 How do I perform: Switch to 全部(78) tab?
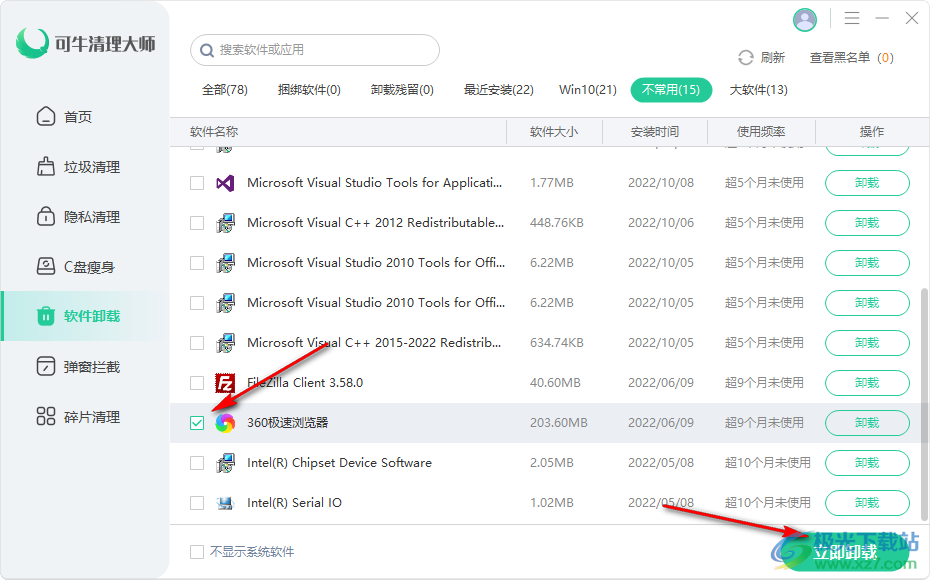coord(225,90)
